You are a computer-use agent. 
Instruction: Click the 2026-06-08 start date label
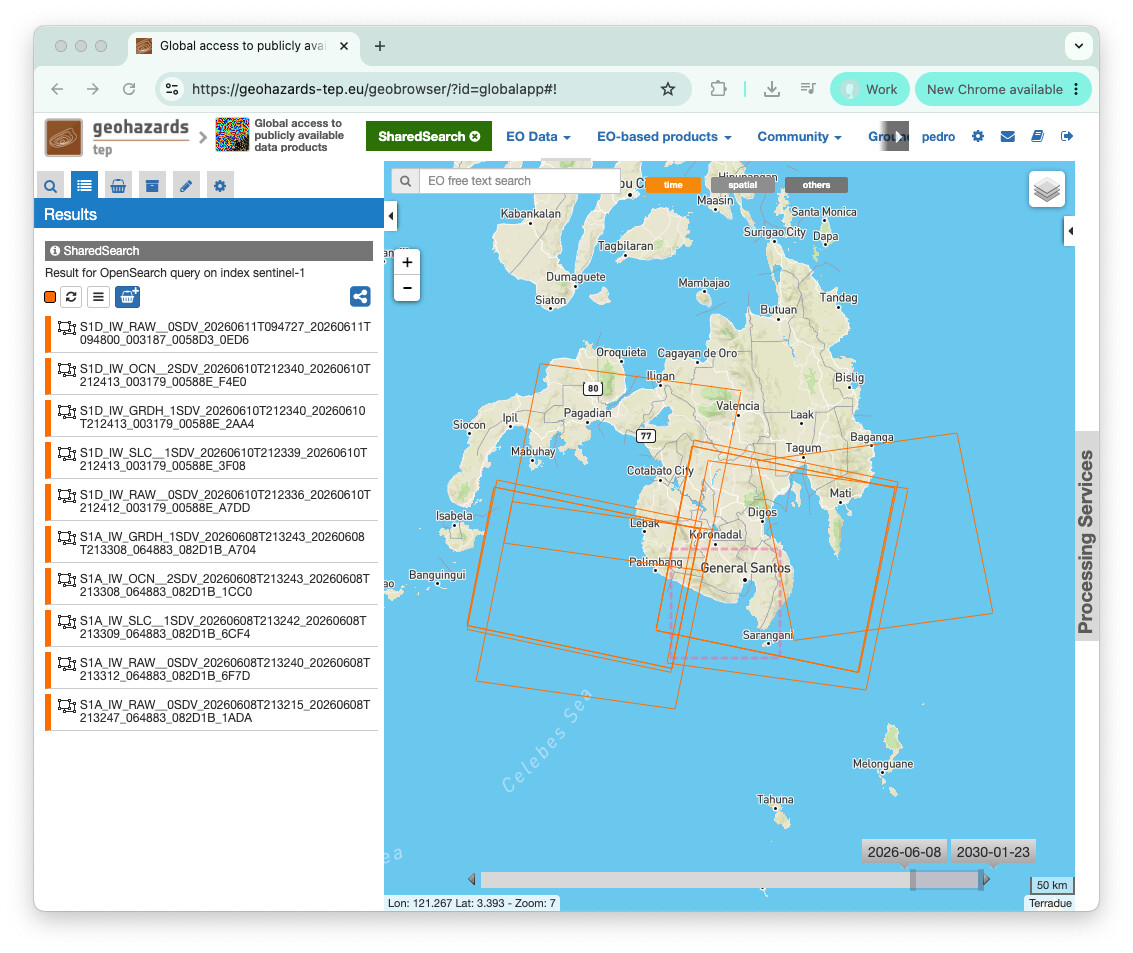point(904,852)
